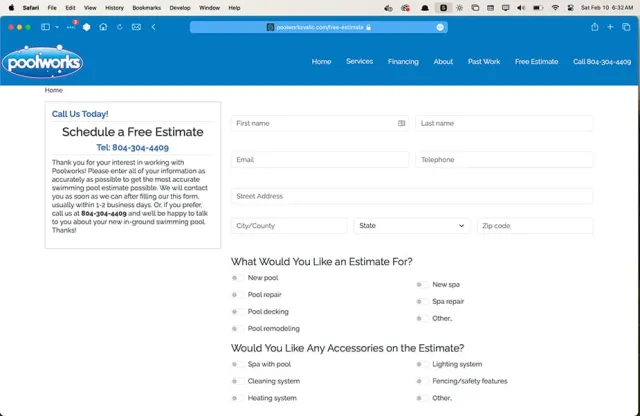Viewport: 640px width, 416px height.
Task: Toggle Other under accessories
Action: tap(422, 398)
